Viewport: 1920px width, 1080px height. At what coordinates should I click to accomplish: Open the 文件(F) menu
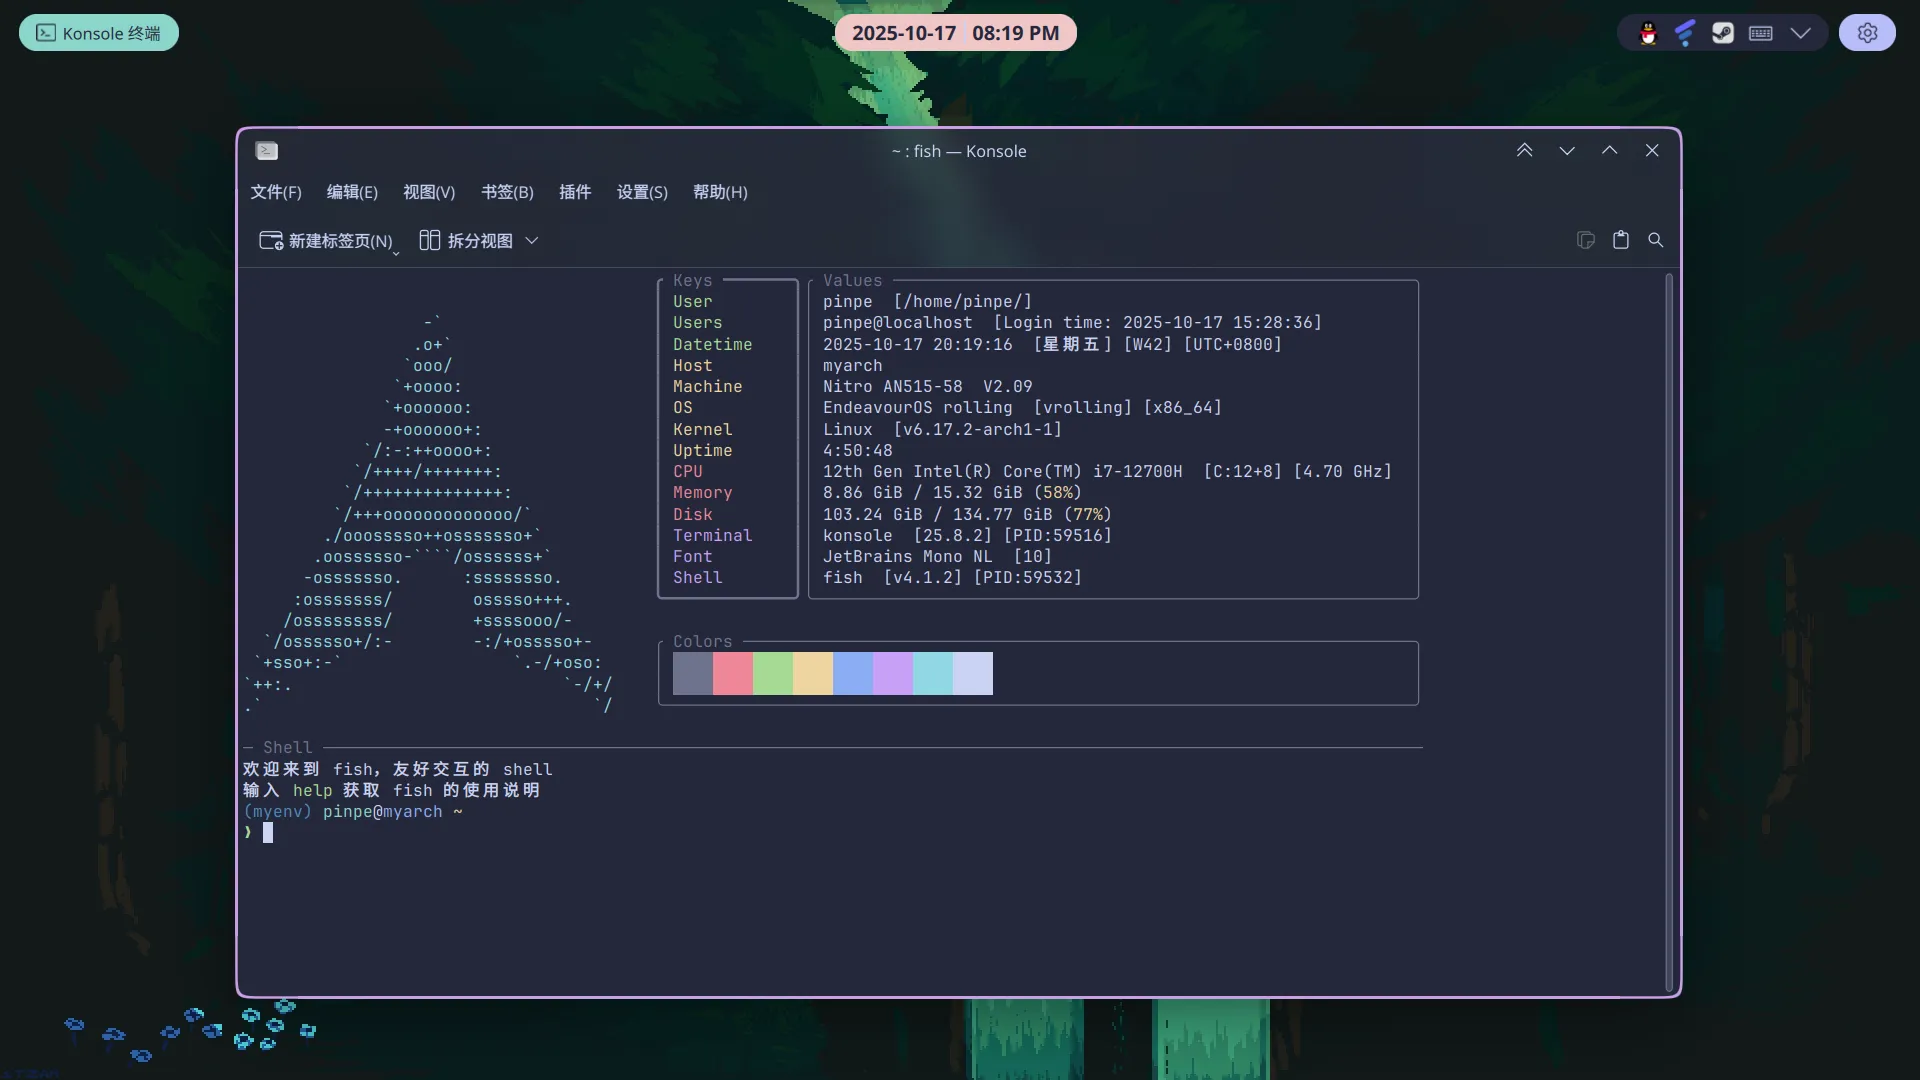[275, 192]
